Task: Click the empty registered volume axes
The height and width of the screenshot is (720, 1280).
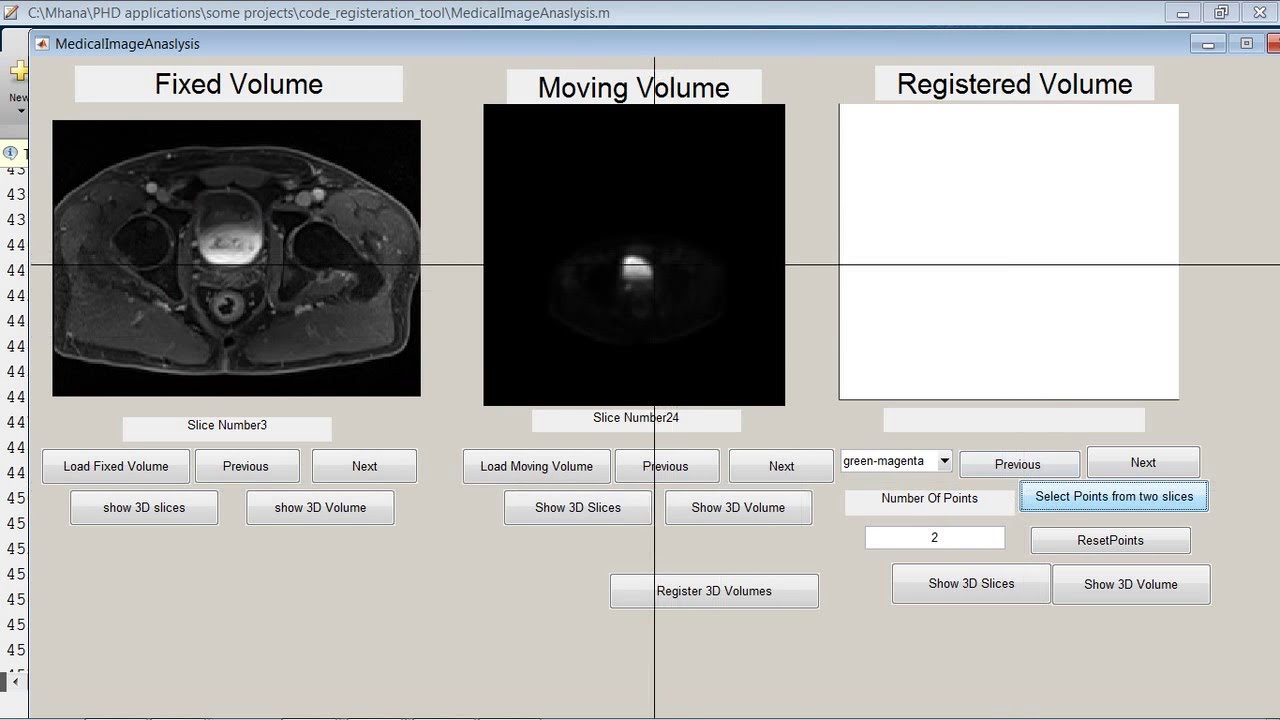Action: 1009,252
